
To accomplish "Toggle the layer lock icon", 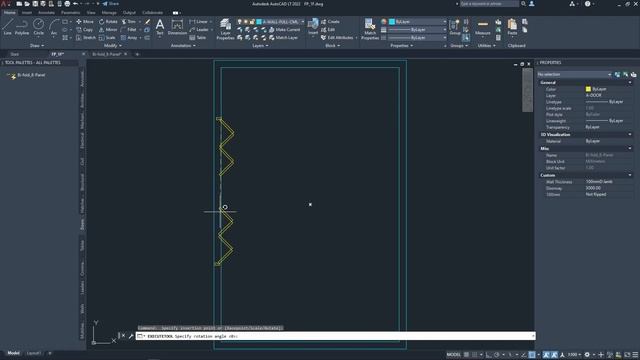I will pos(252,22).
